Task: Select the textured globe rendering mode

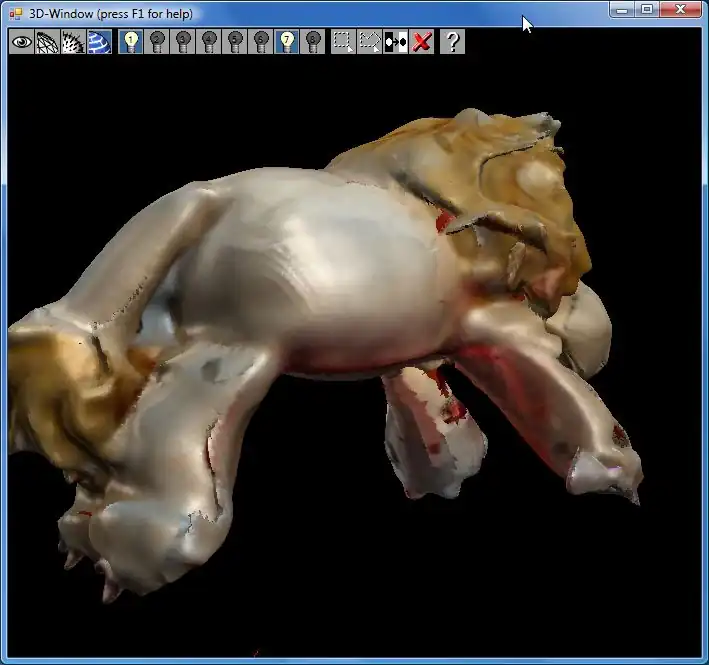Action: click(99, 41)
